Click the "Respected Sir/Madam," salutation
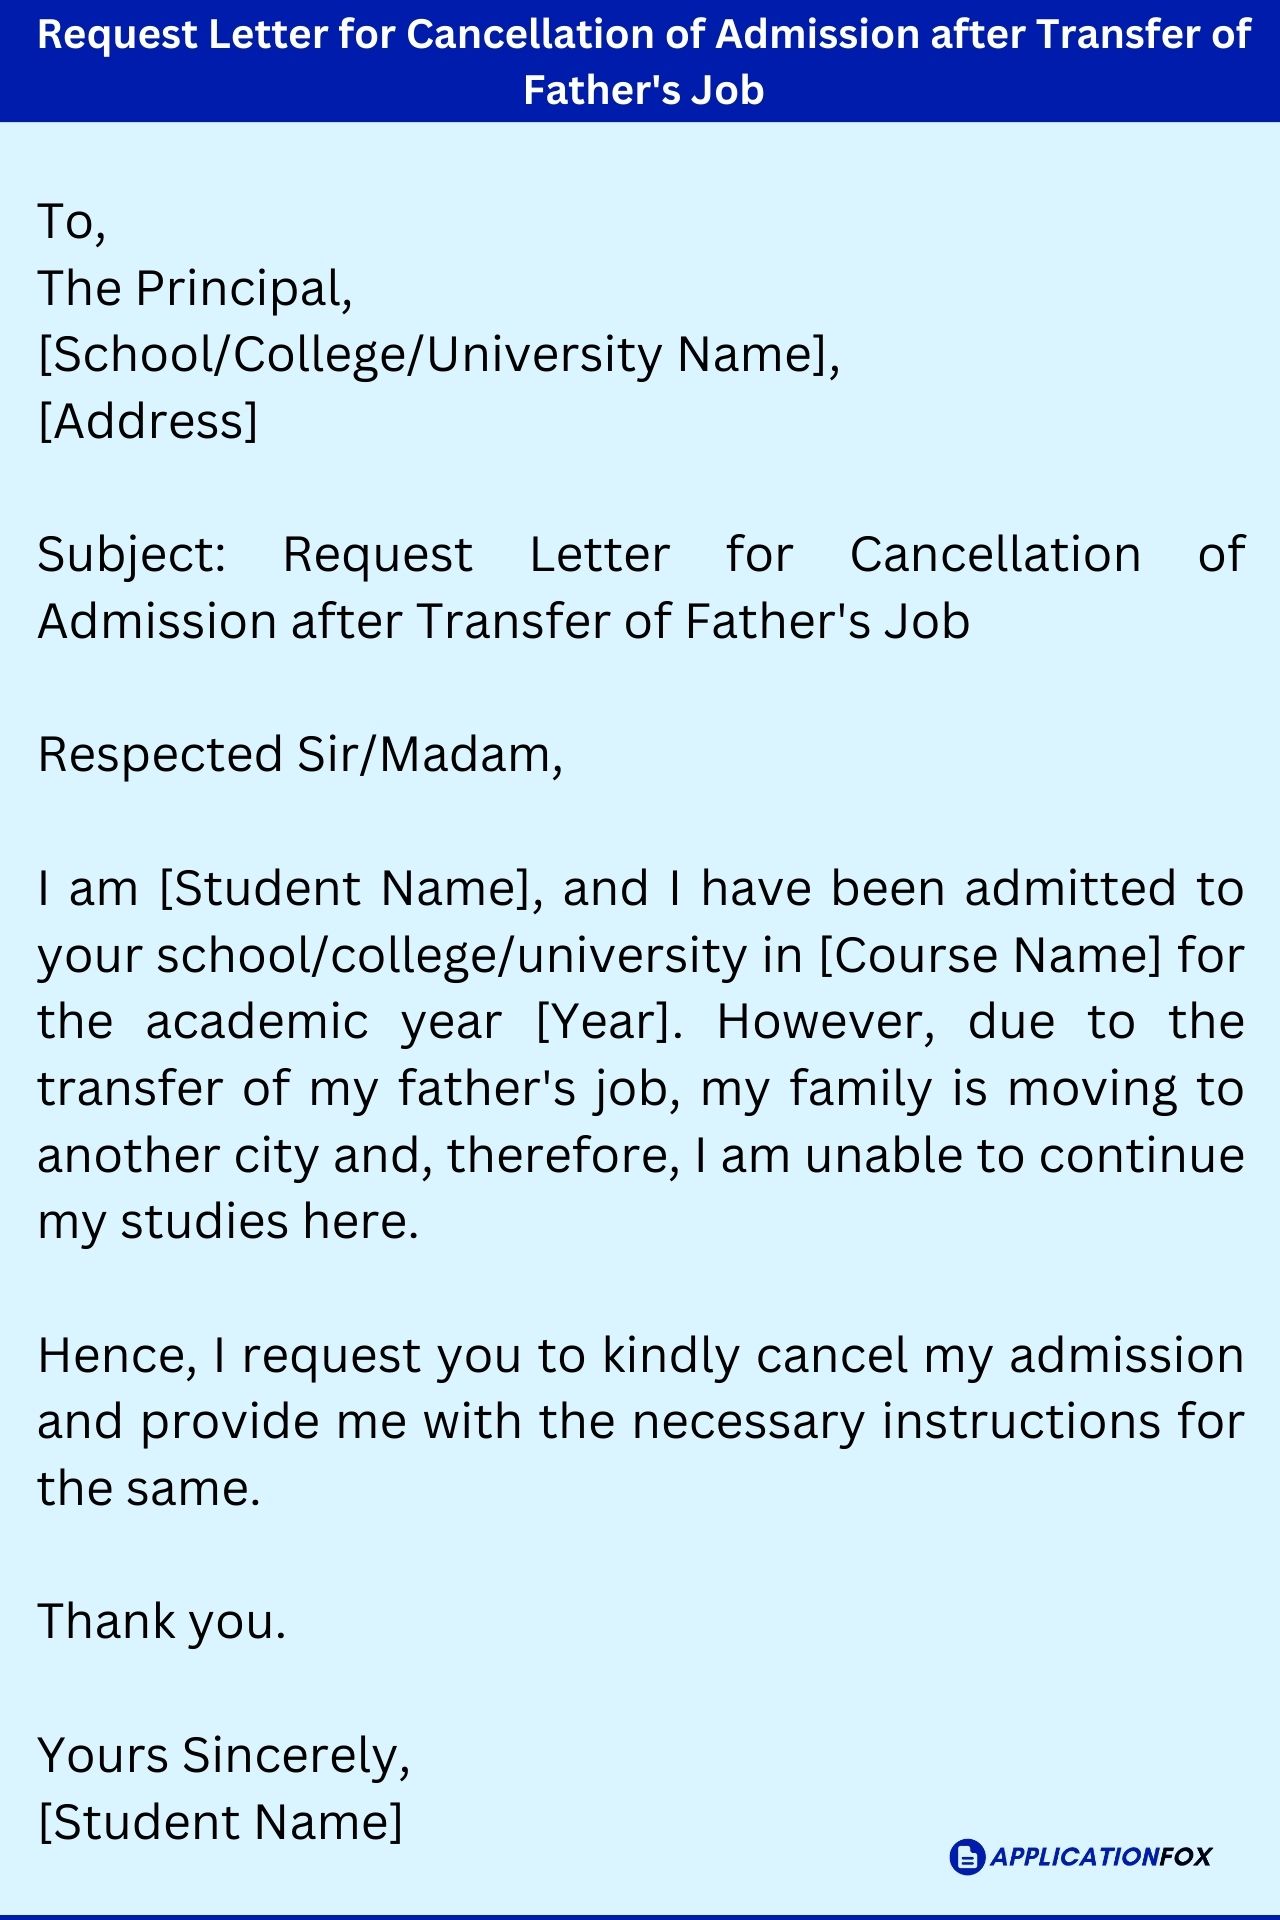Screen dimensions: 1280x1920 click(x=300, y=755)
